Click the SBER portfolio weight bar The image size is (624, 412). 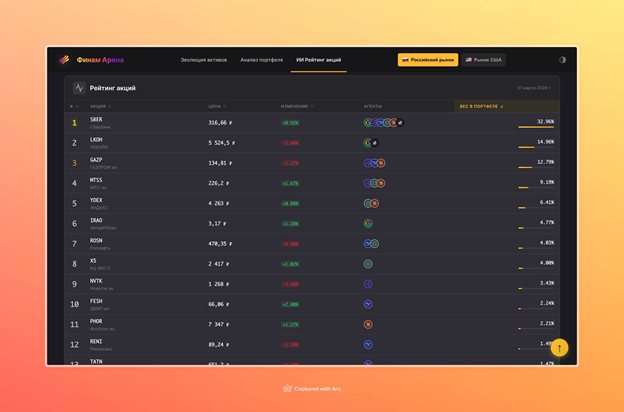[x=536, y=127]
